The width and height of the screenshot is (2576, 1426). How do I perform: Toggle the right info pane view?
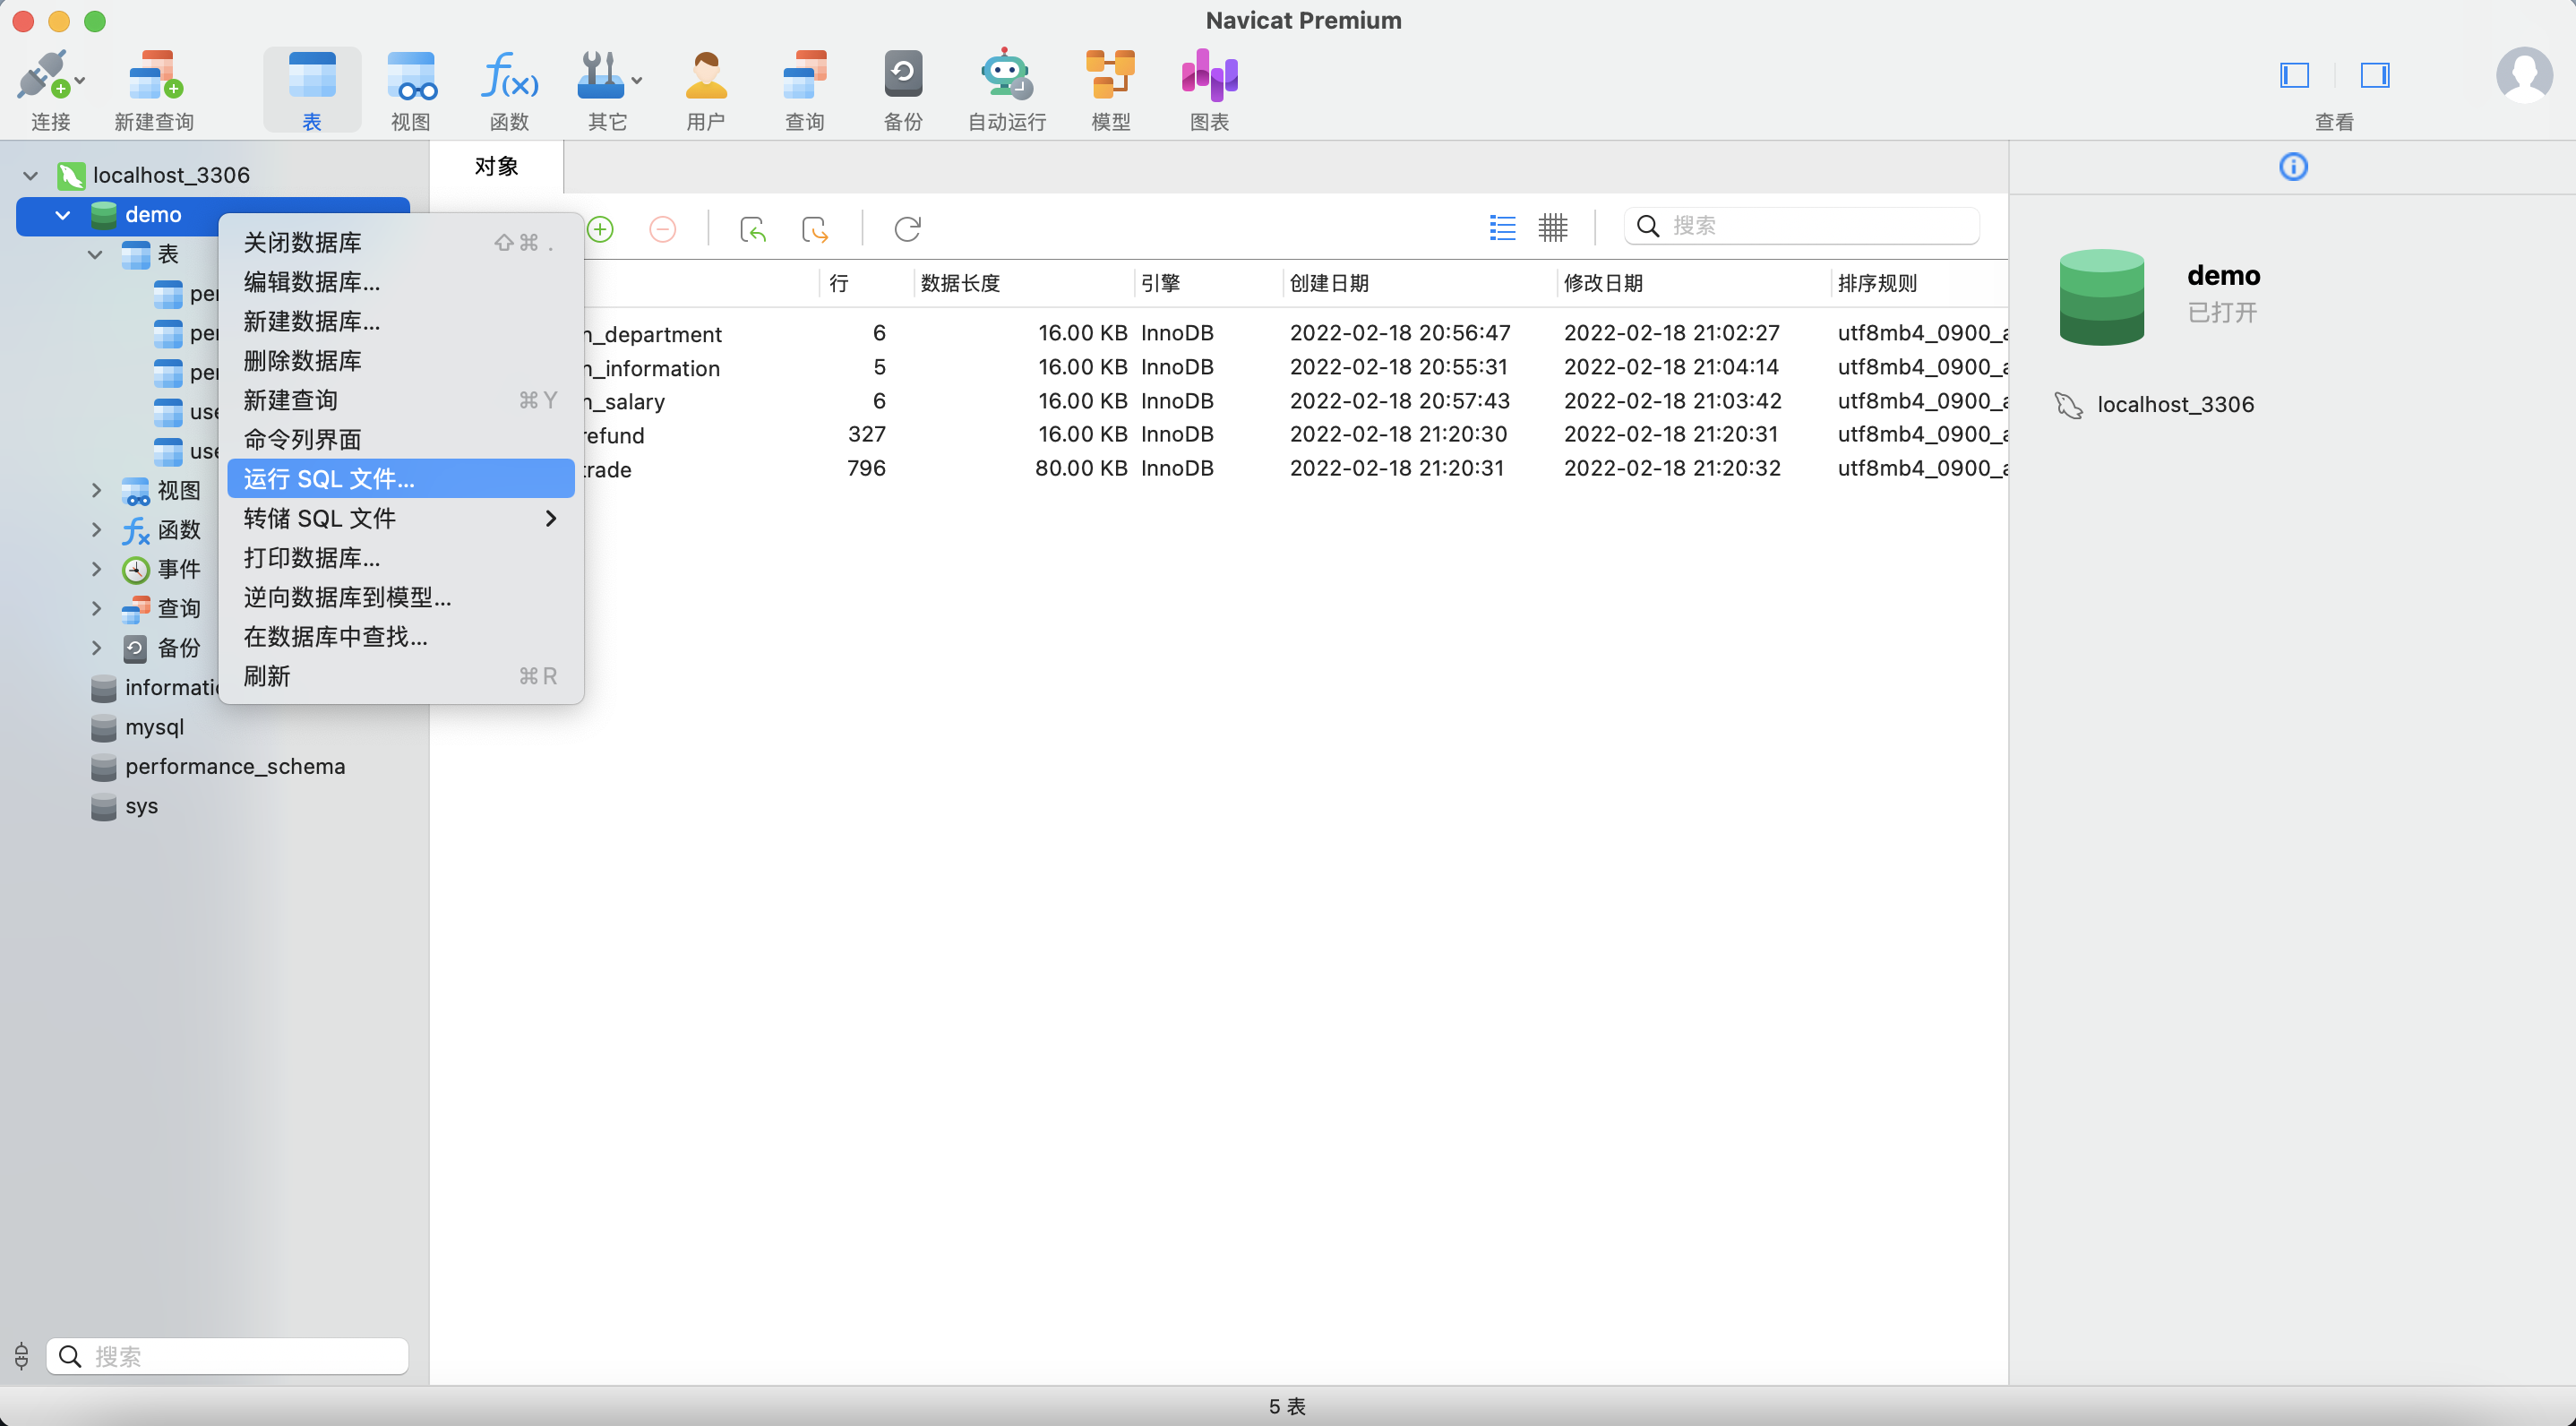(x=2375, y=75)
